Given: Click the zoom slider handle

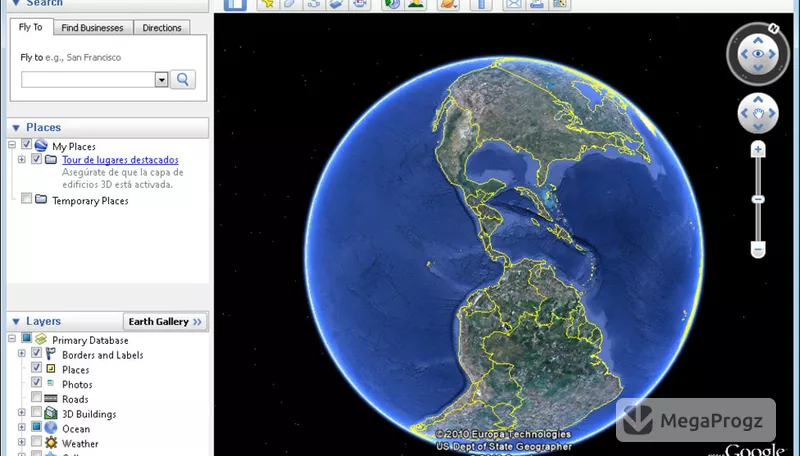Looking at the screenshot, I should (758, 199).
